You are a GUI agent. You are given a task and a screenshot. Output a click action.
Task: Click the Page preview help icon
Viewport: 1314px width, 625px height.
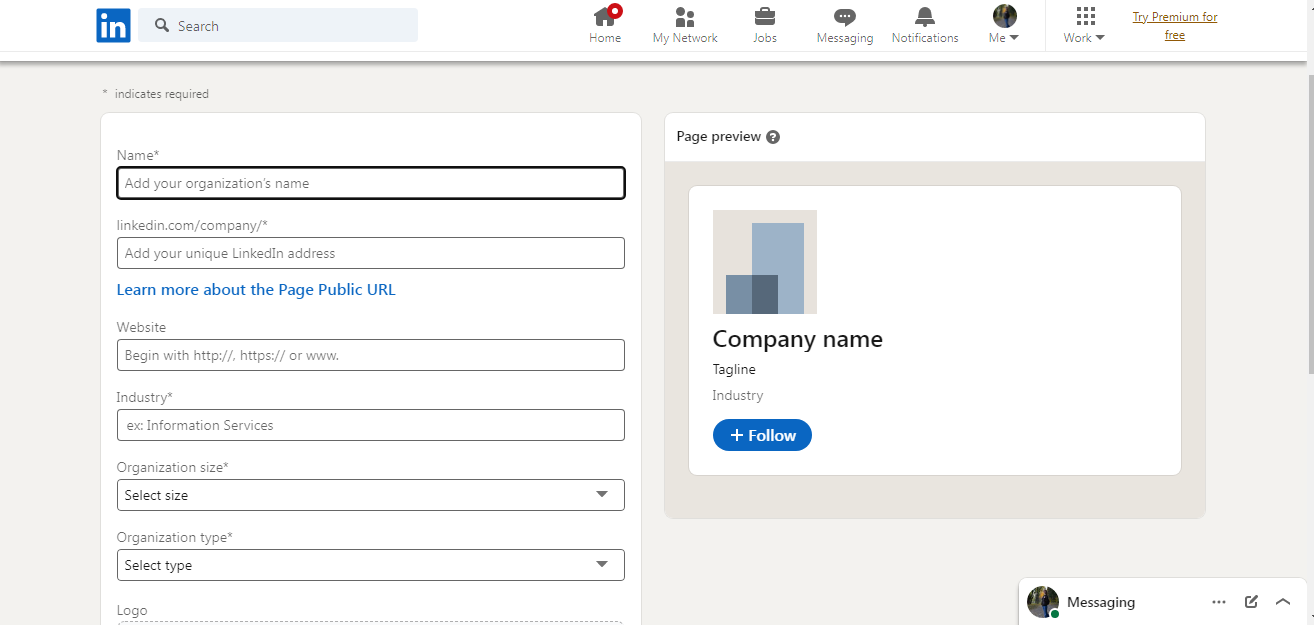[x=773, y=137]
